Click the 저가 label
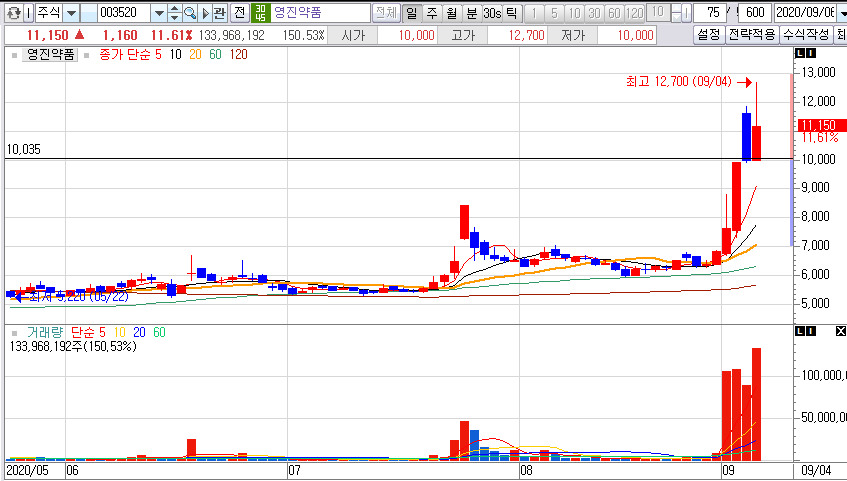 coord(573,36)
